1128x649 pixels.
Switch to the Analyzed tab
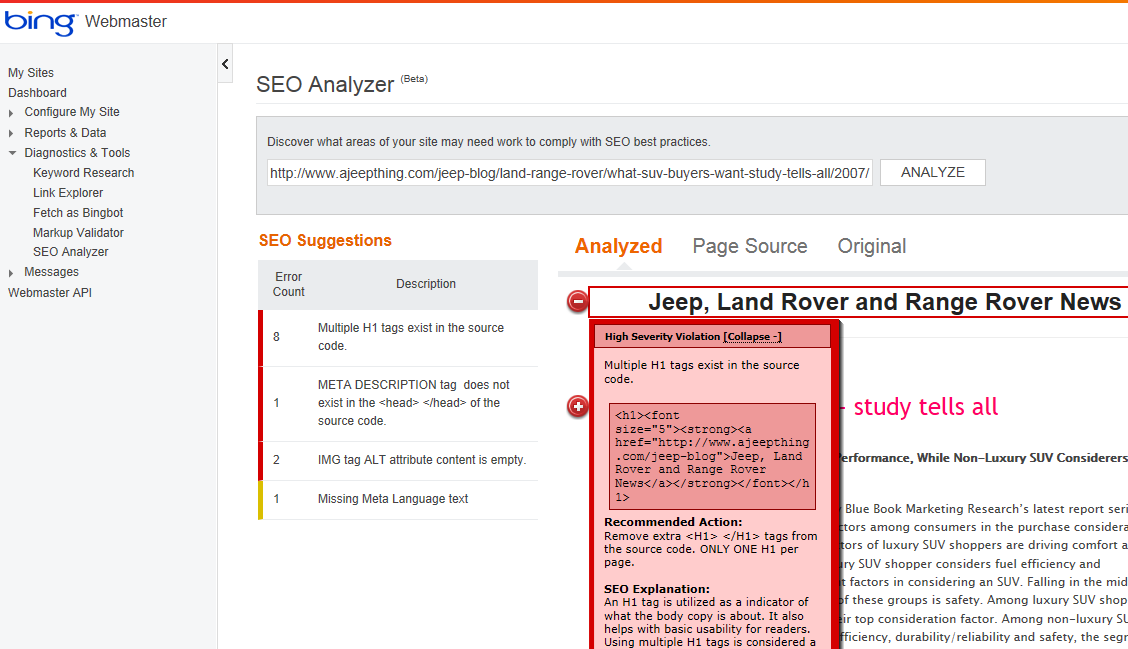click(618, 246)
